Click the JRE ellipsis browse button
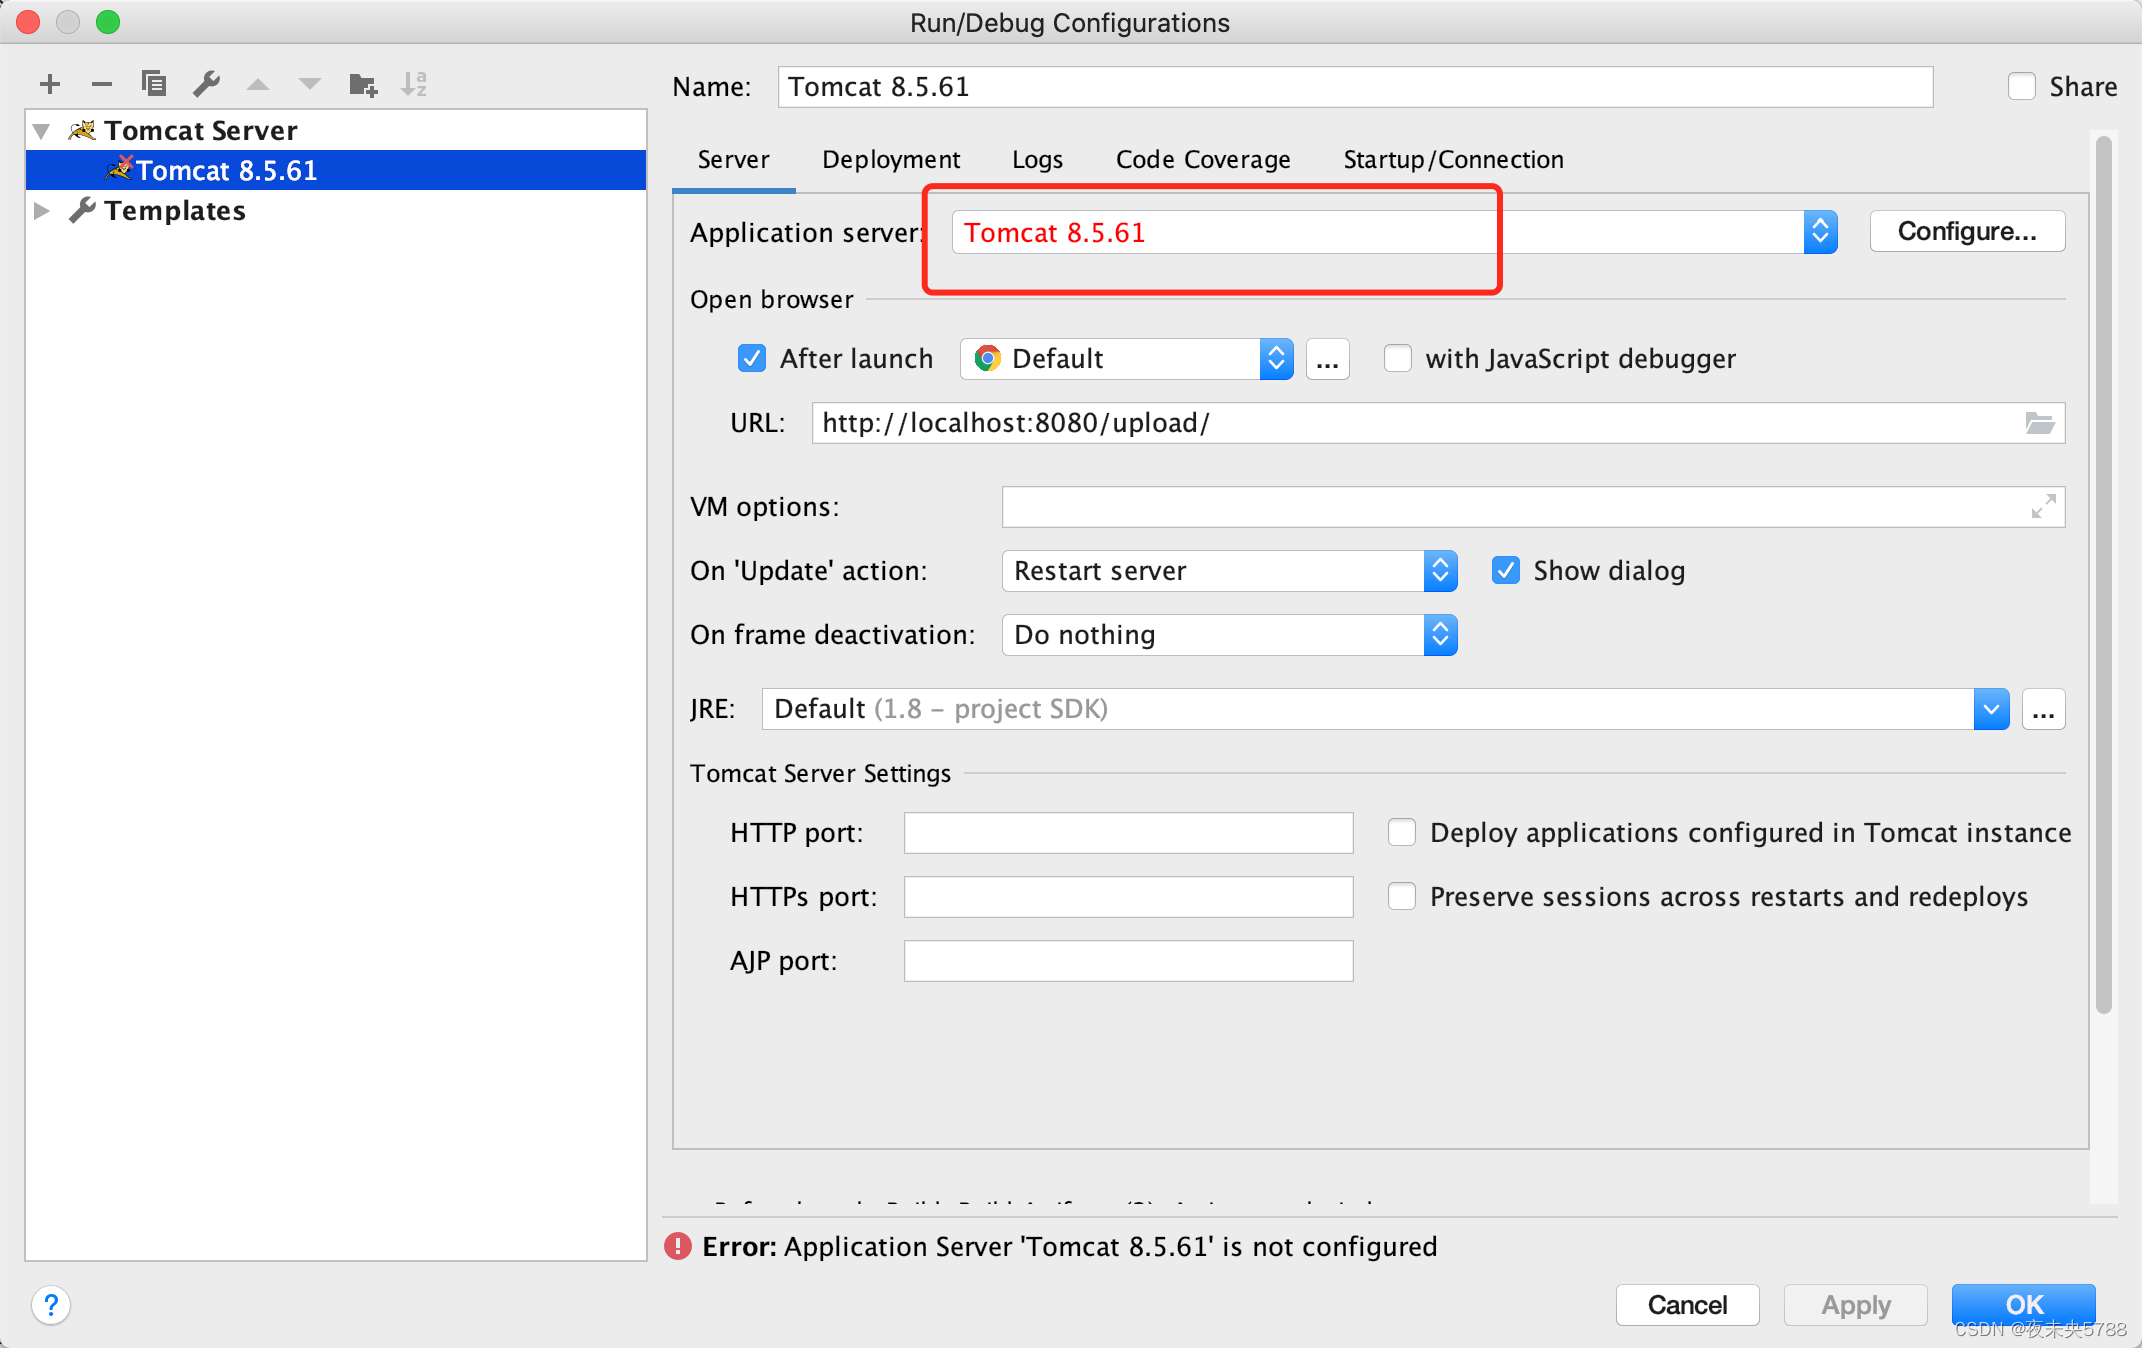Image resolution: width=2142 pixels, height=1348 pixels. point(2043,709)
